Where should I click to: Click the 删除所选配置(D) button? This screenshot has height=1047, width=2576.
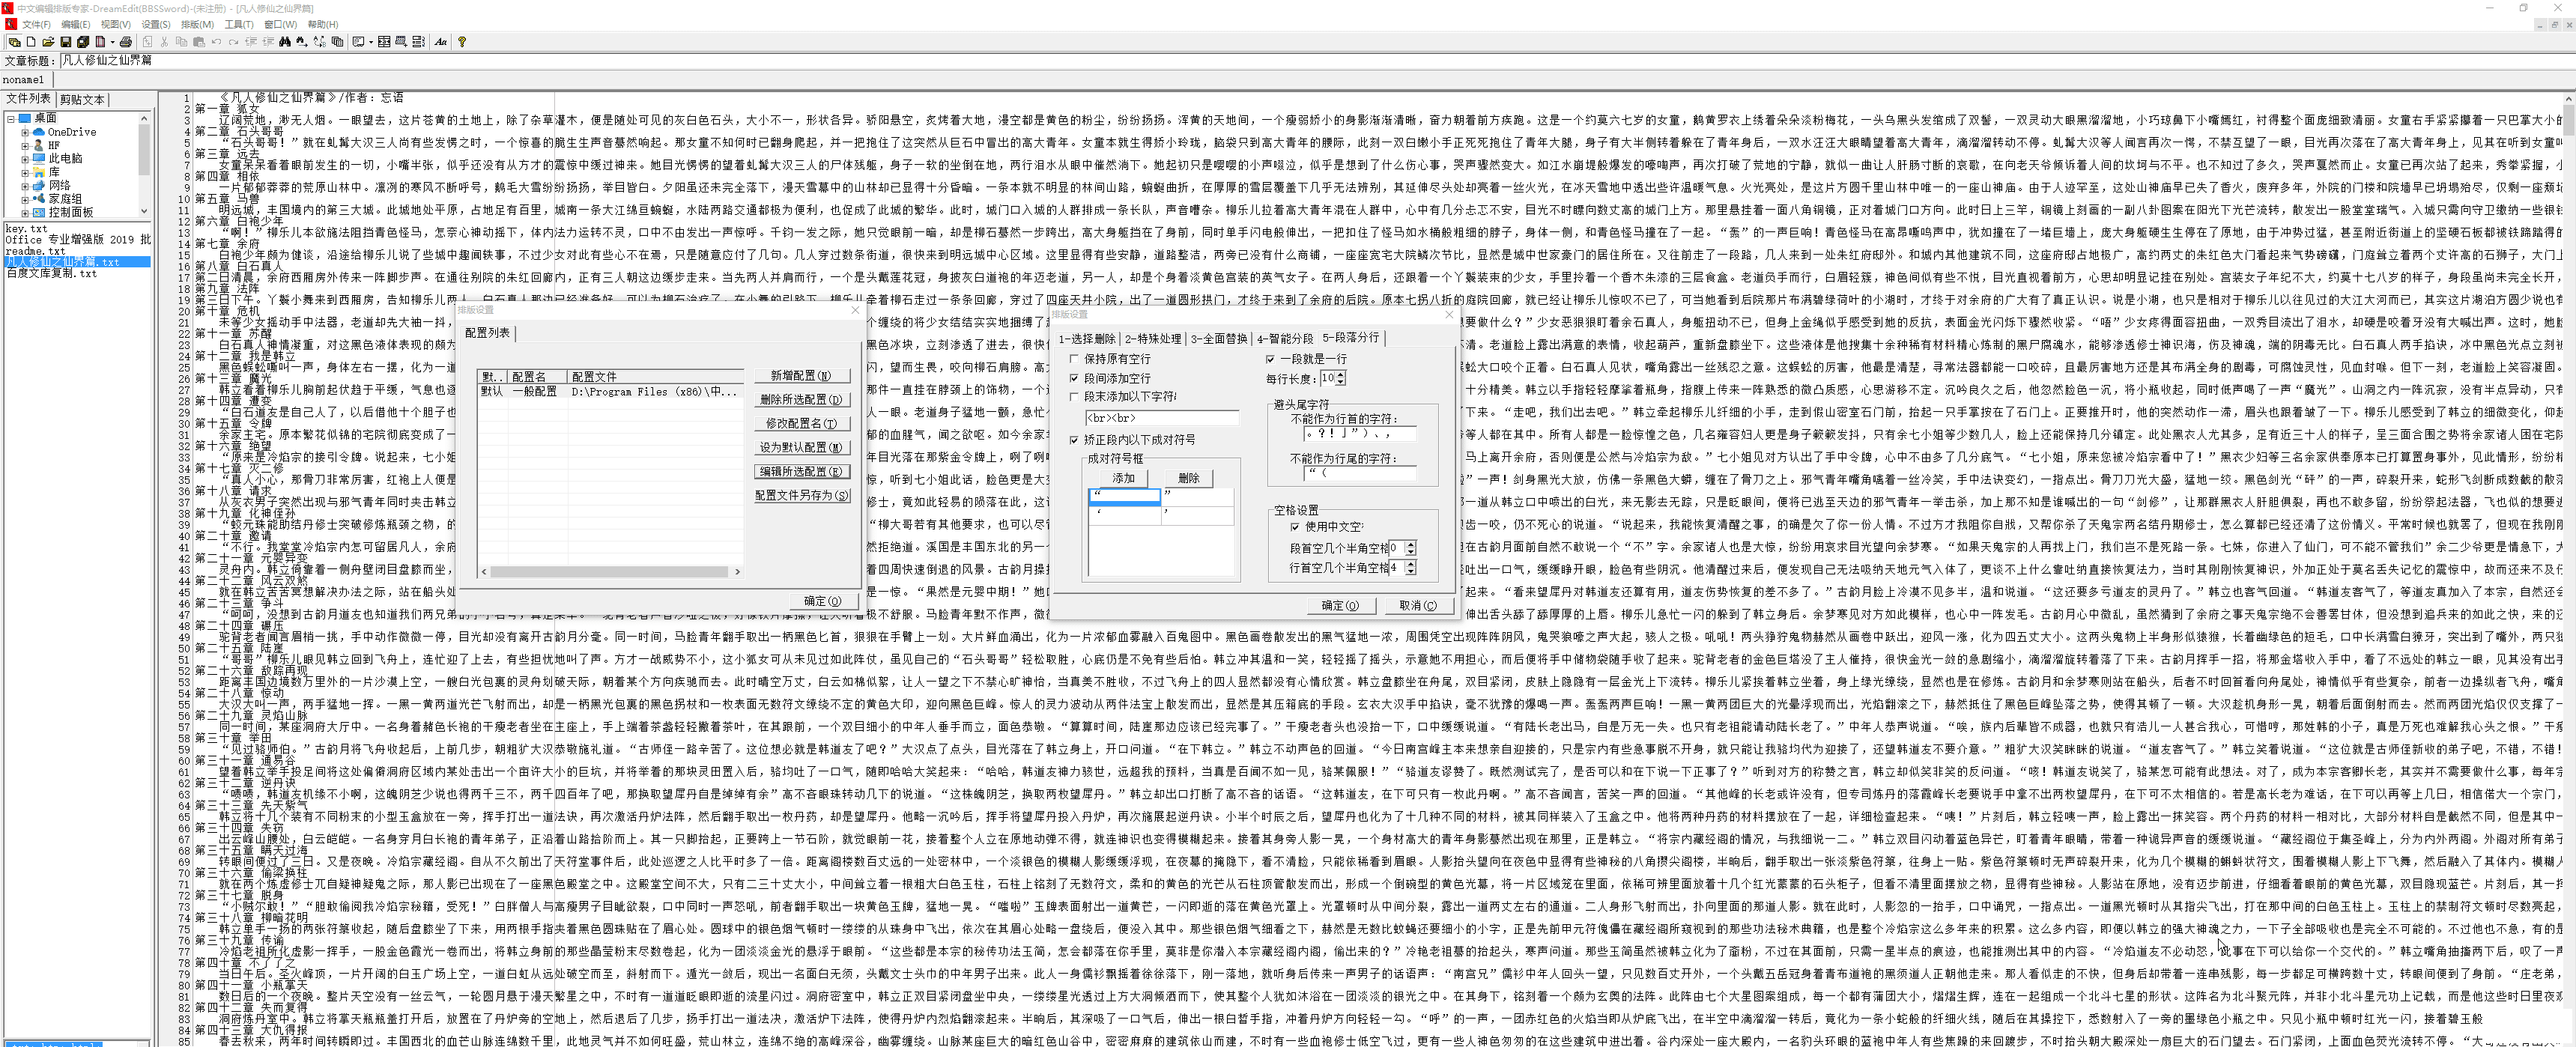[802, 399]
